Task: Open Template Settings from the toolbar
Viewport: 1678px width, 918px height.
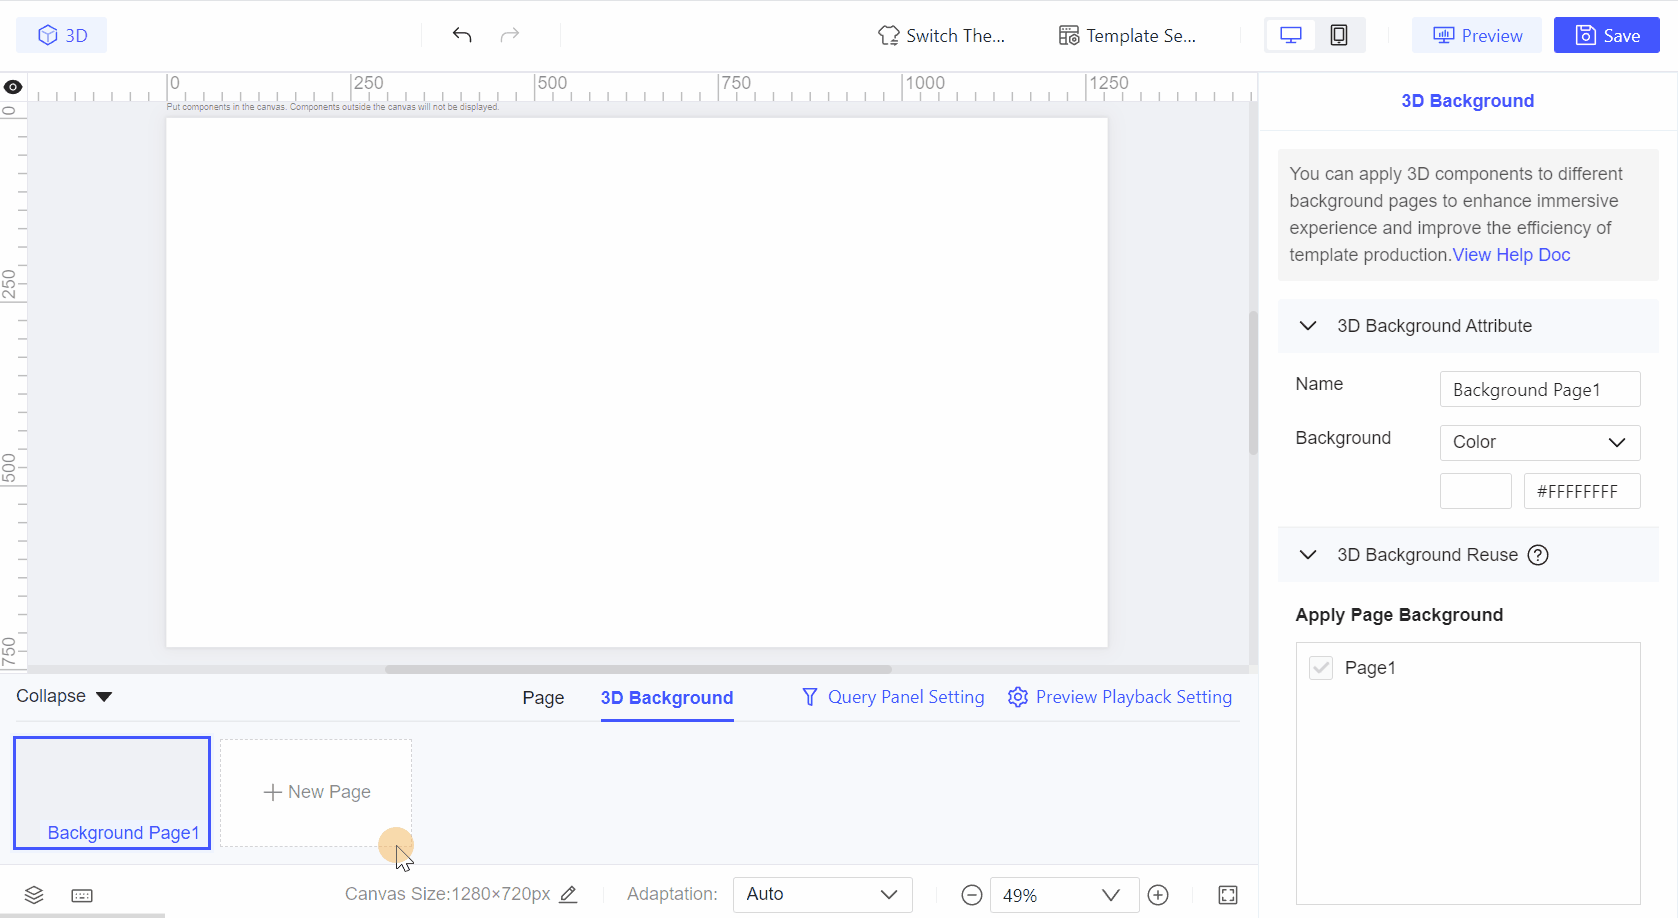Action: tap(1126, 35)
